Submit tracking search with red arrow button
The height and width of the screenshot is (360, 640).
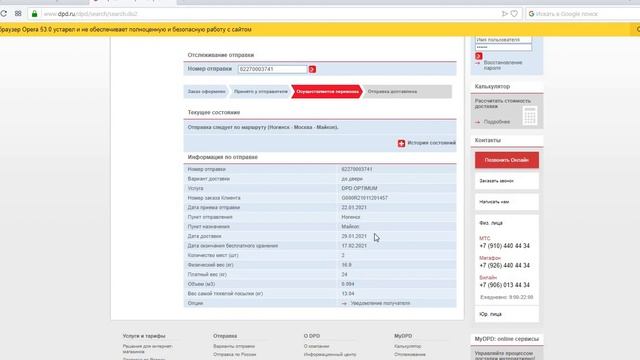point(312,69)
